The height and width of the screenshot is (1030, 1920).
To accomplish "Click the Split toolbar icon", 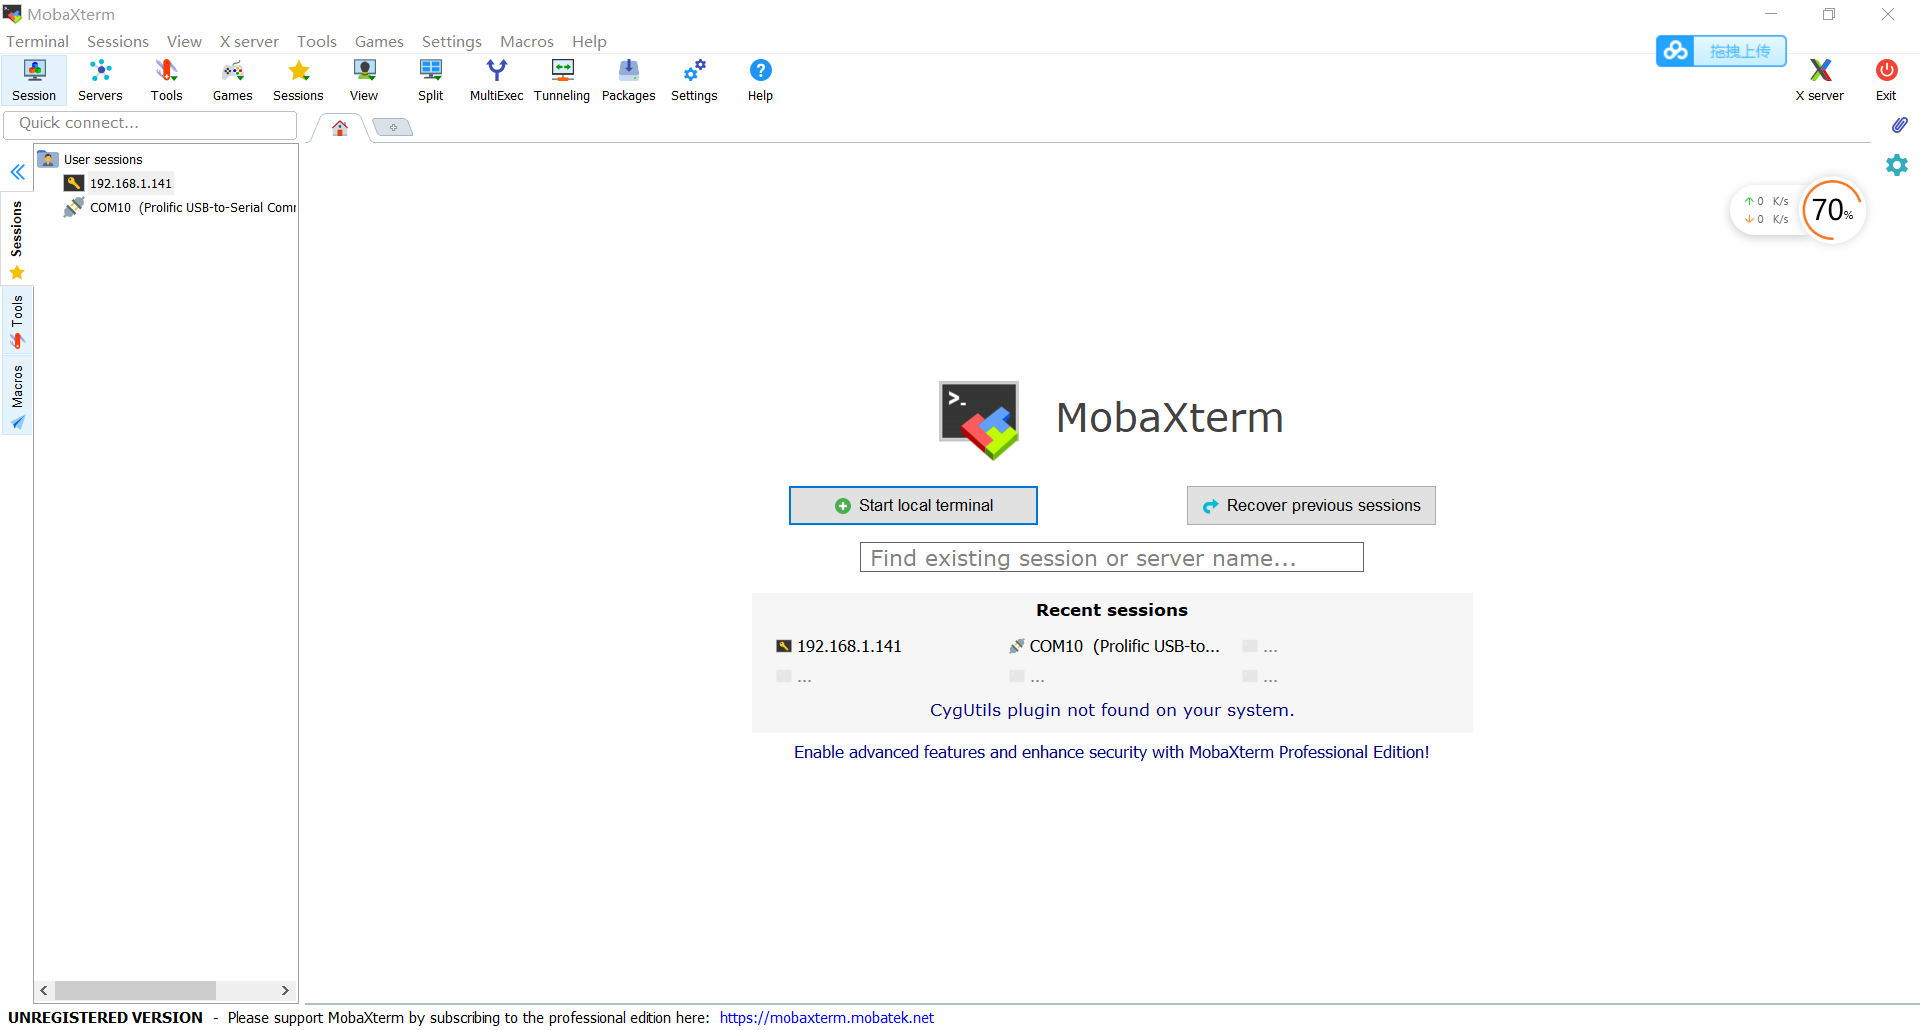I will pos(430,80).
